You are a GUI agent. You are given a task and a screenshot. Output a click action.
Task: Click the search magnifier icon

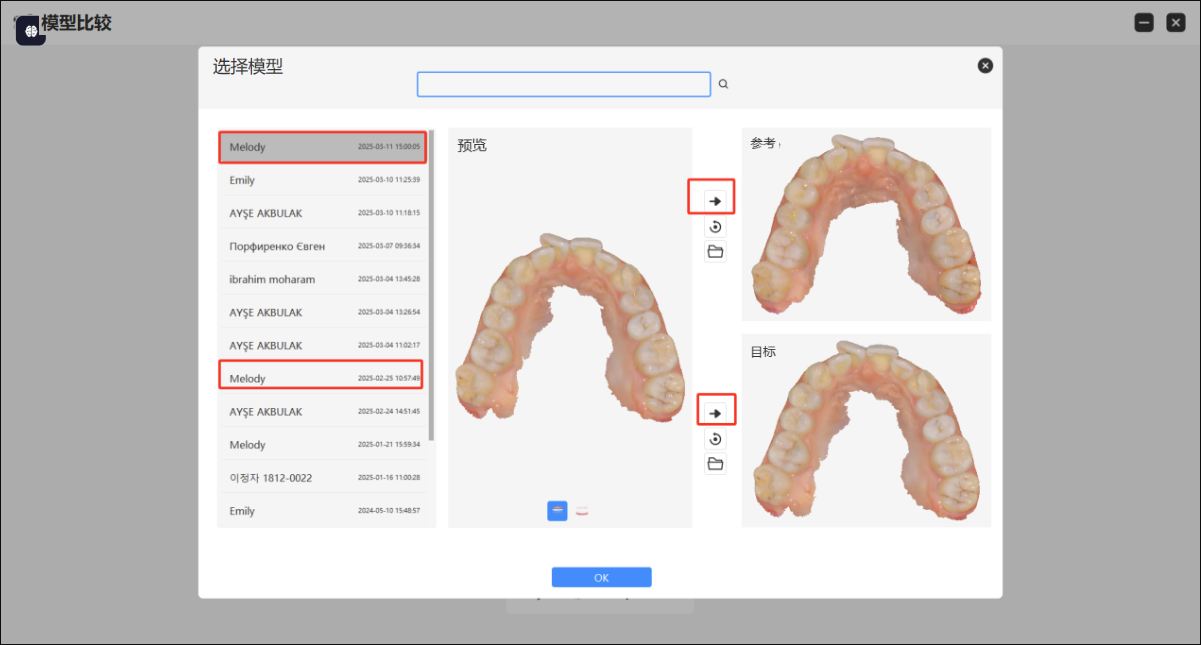pos(723,85)
